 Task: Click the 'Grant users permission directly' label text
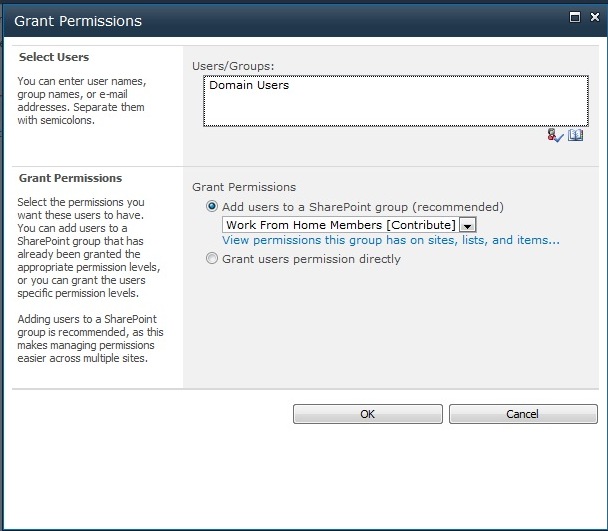point(311,259)
